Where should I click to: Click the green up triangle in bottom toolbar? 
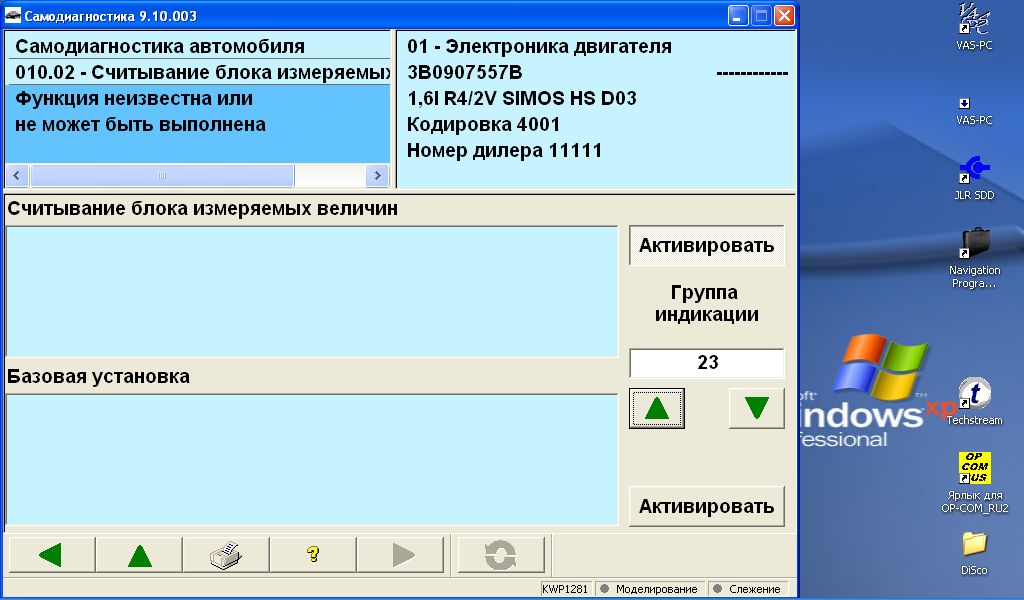139,555
